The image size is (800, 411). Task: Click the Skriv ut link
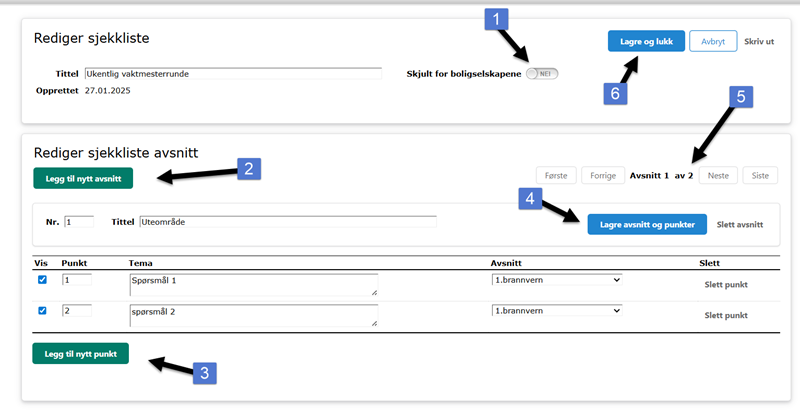[760, 41]
